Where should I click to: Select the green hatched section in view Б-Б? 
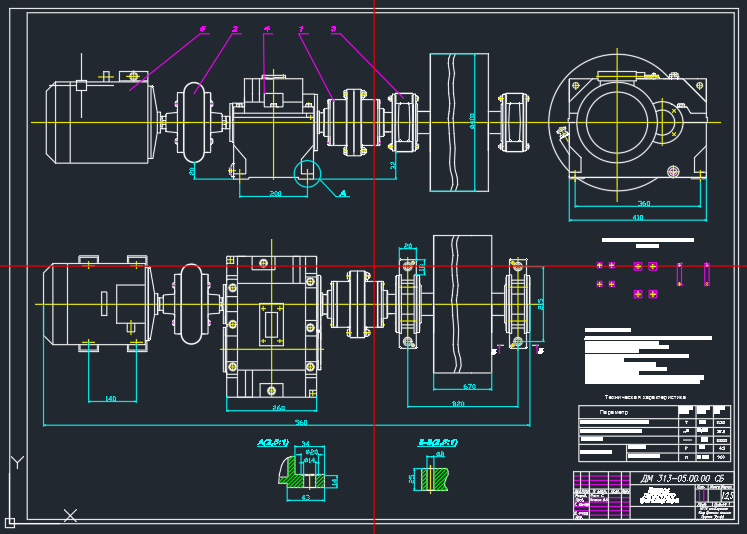tap(434, 479)
